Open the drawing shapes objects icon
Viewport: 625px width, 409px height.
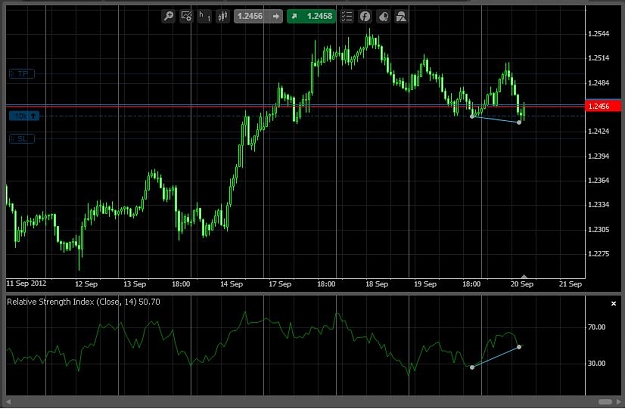[401, 16]
